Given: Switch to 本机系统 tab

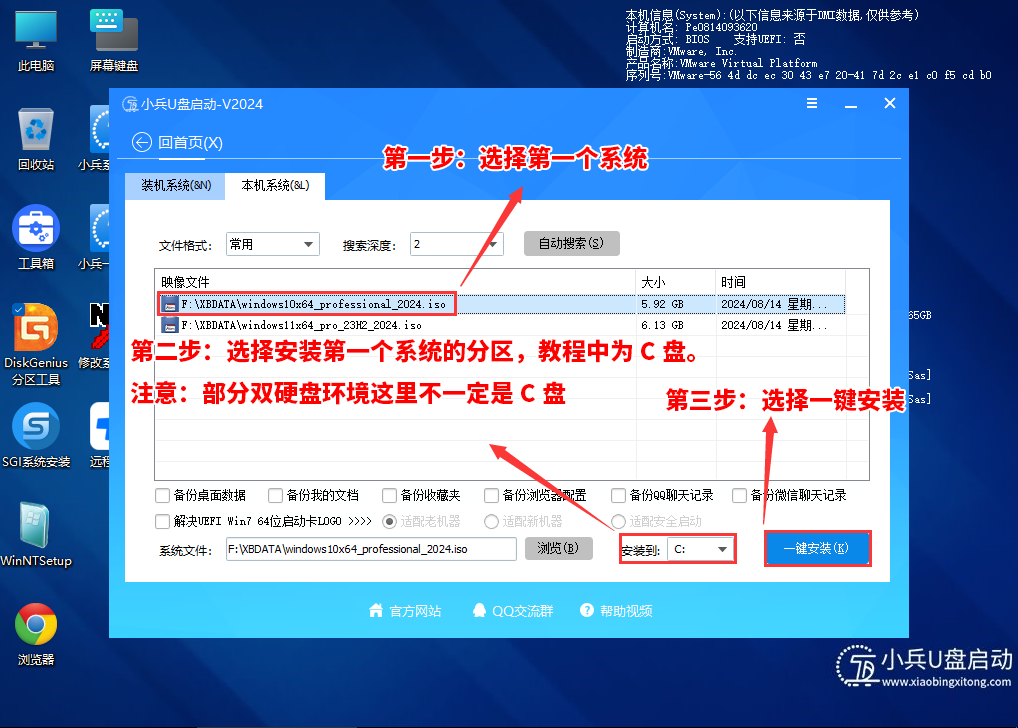Looking at the screenshot, I should pos(275,186).
